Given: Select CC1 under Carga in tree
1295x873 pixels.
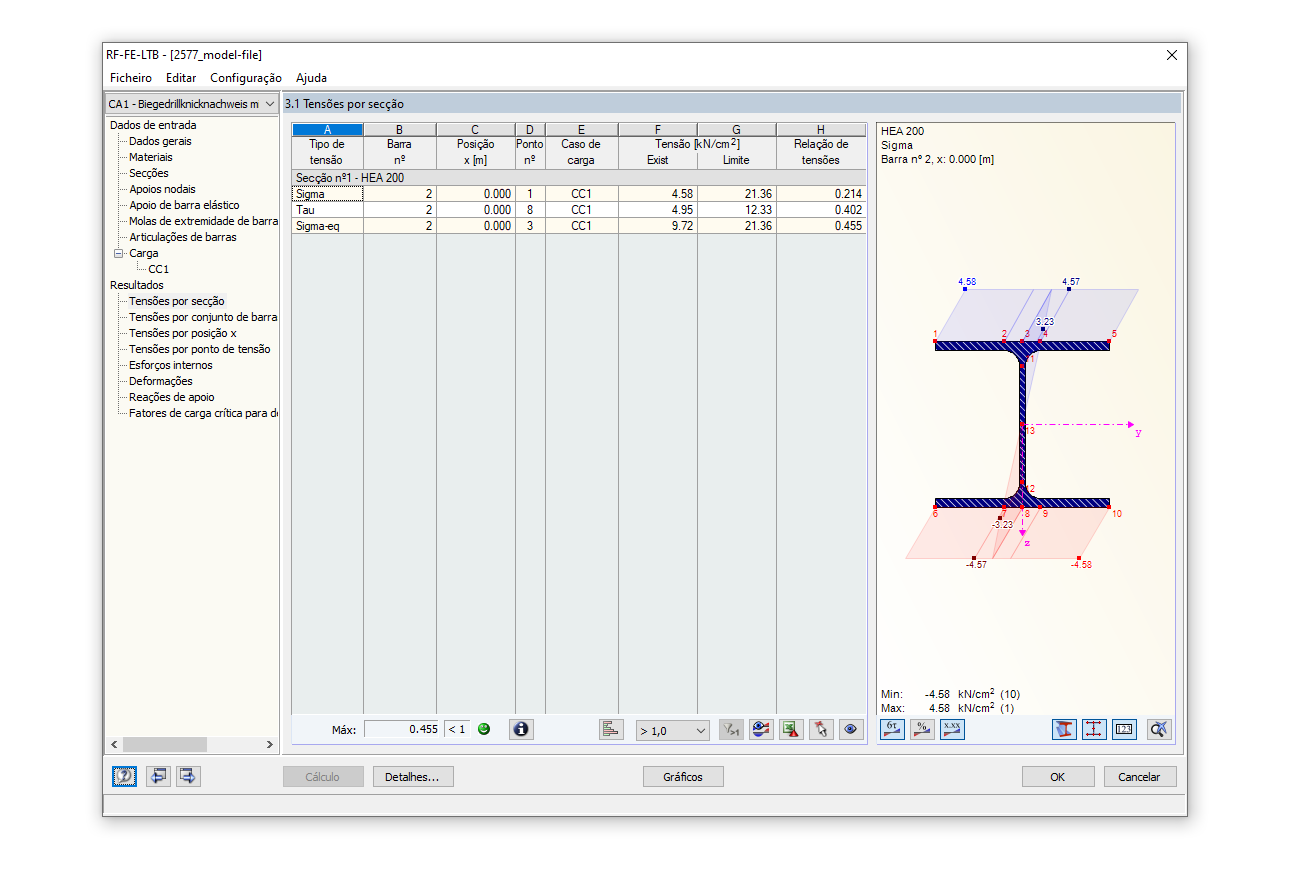Looking at the screenshot, I should (x=159, y=269).
